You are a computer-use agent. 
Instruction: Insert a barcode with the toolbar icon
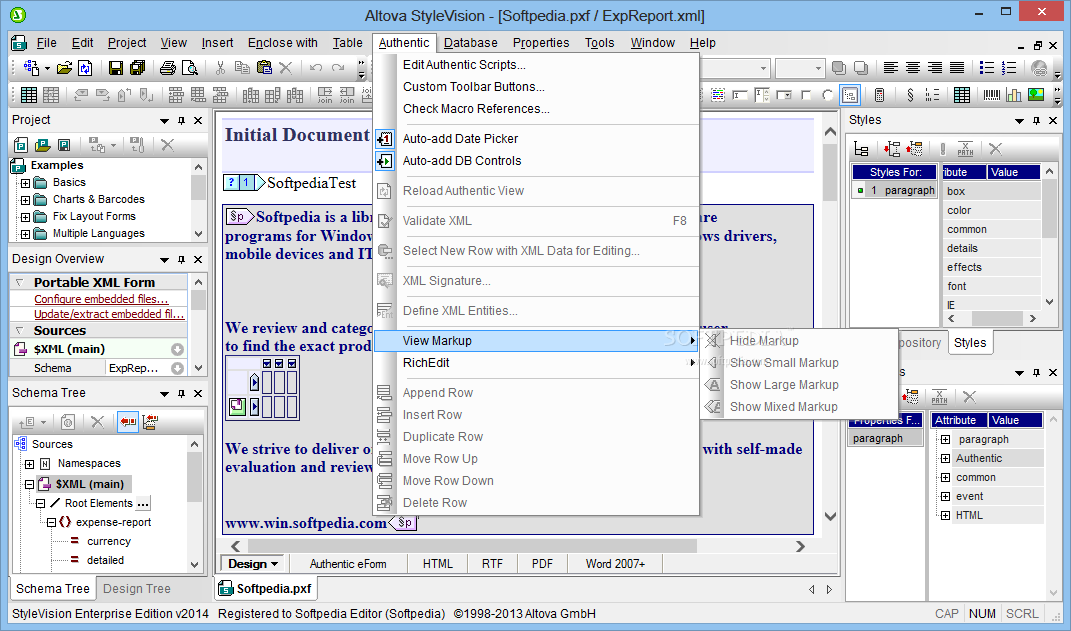[992, 95]
